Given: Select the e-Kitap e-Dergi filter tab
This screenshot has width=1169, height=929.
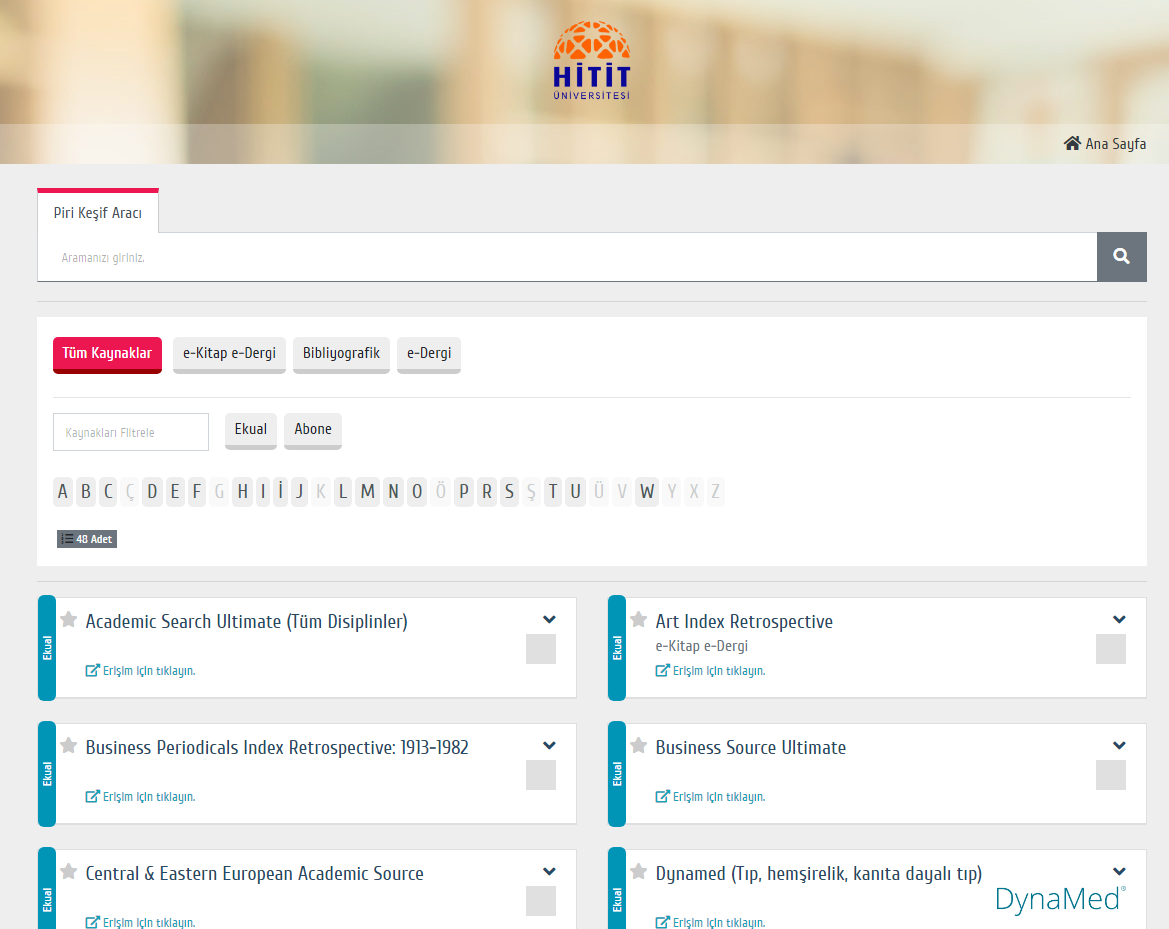Looking at the screenshot, I should (230, 354).
